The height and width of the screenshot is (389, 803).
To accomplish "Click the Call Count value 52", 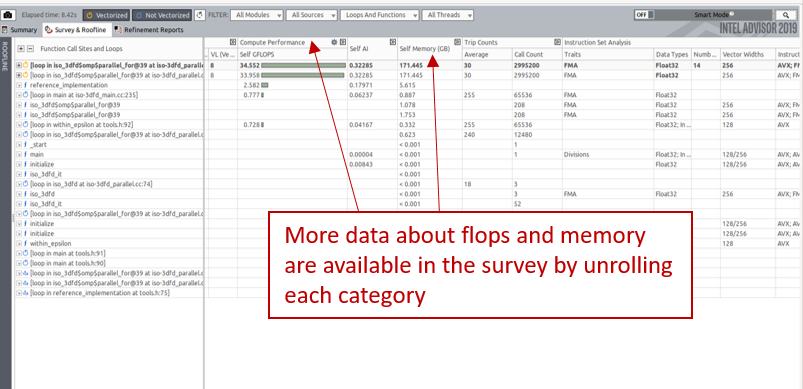I will point(518,204).
